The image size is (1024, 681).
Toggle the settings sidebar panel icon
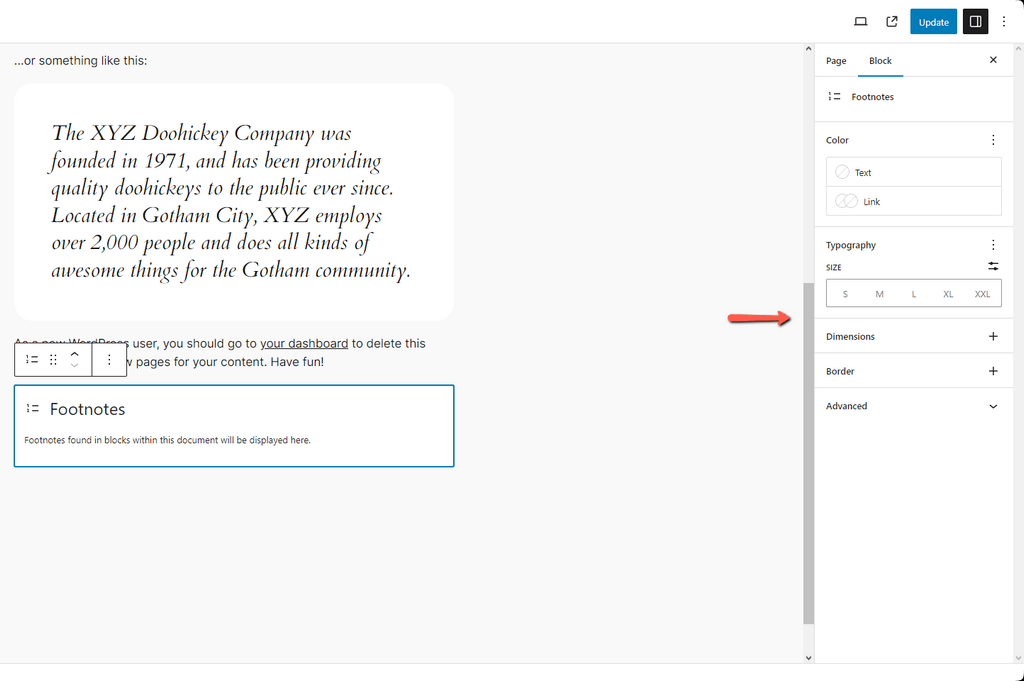[x=975, y=22]
